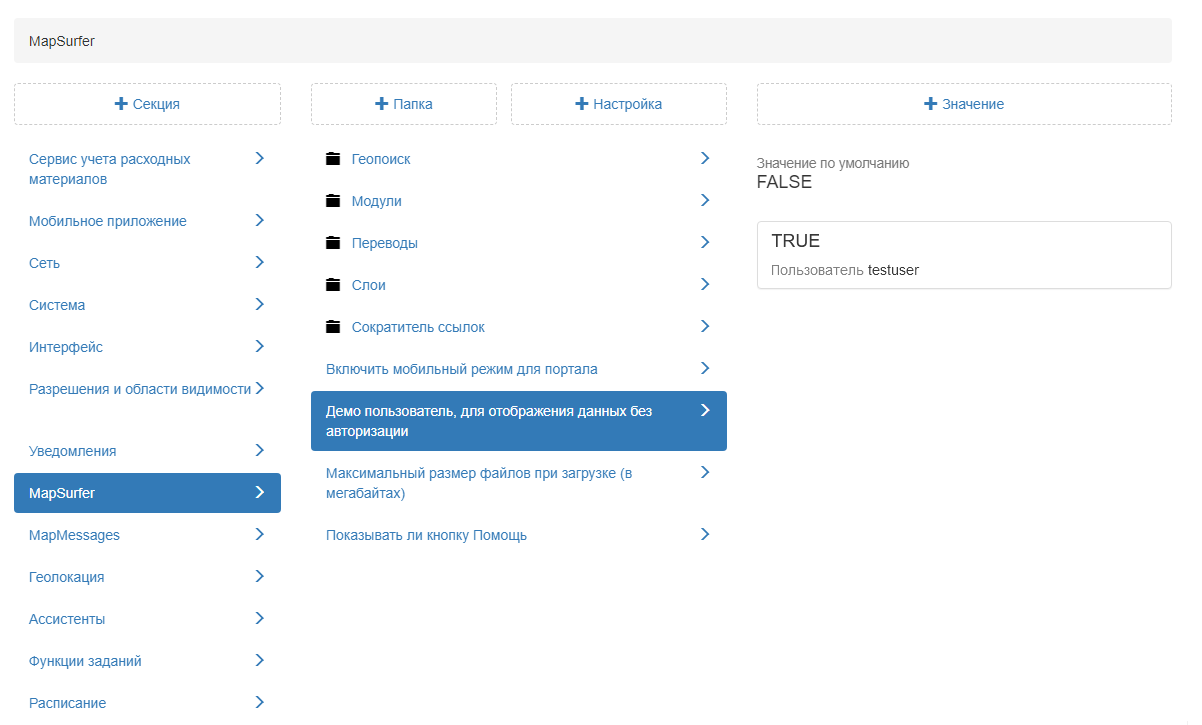Expand chevron next to Сеть
The height and width of the screenshot is (725, 1202).
coord(259,262)
